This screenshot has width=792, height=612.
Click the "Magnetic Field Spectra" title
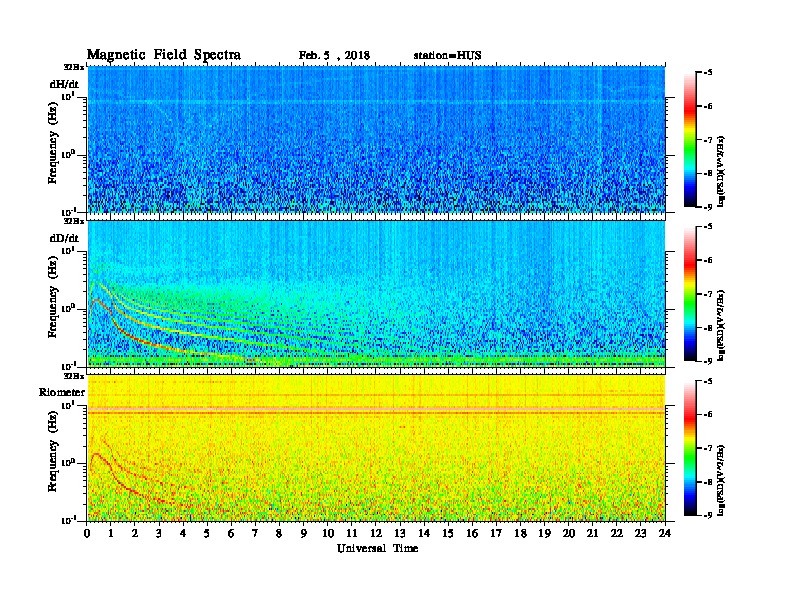tap(164, 55)
